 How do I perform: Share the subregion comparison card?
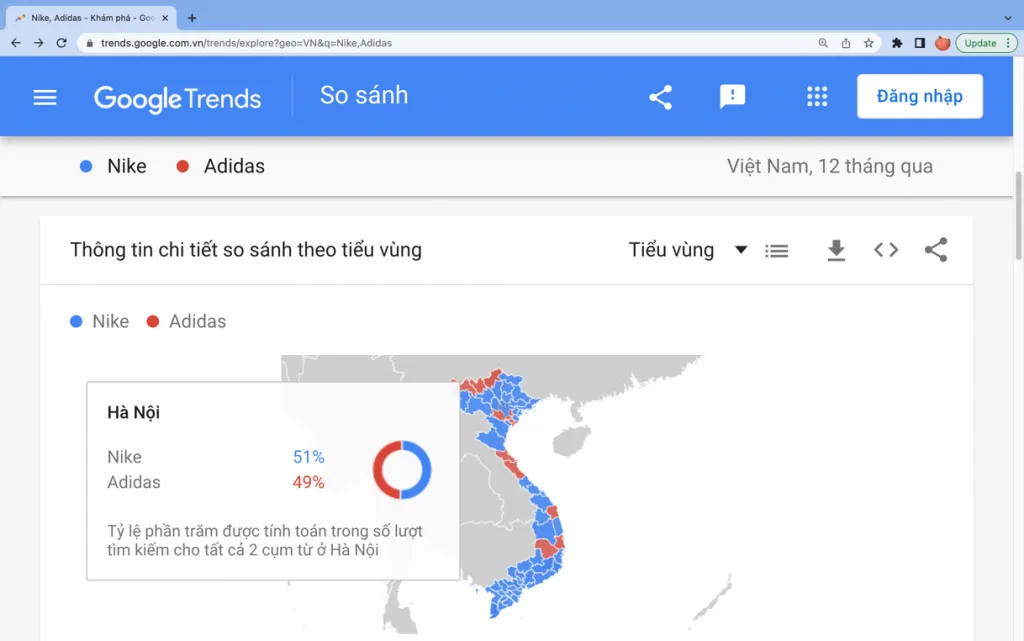[936, 250]
